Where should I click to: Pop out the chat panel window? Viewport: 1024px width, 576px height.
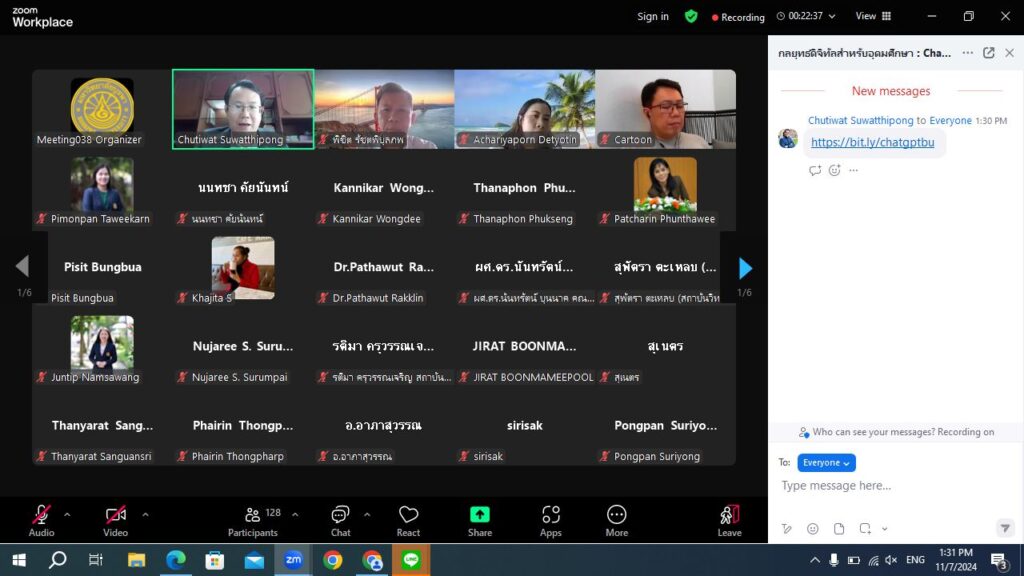tap(988, 53)
